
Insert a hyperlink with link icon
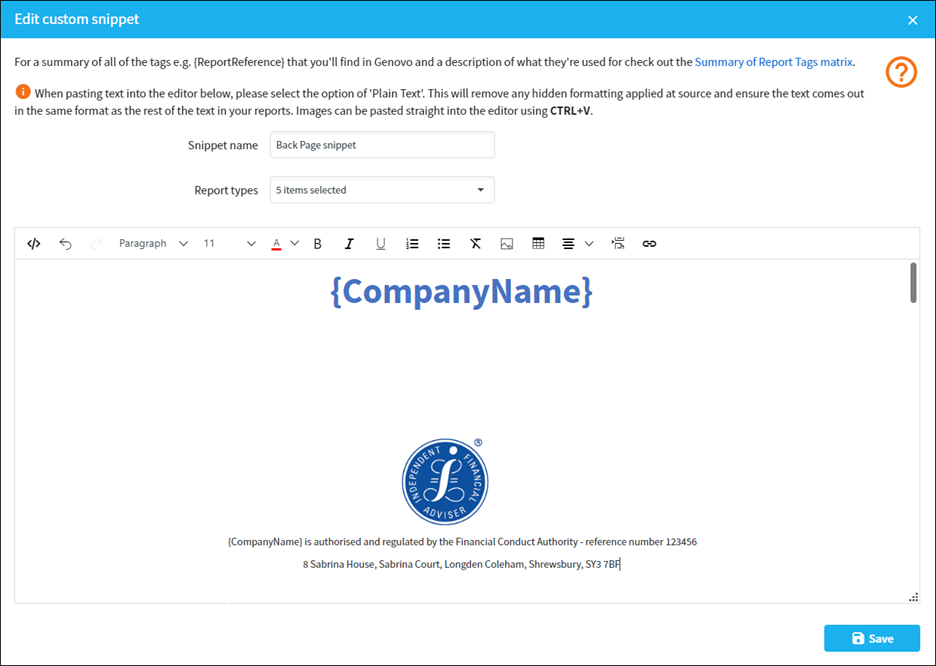649,243
